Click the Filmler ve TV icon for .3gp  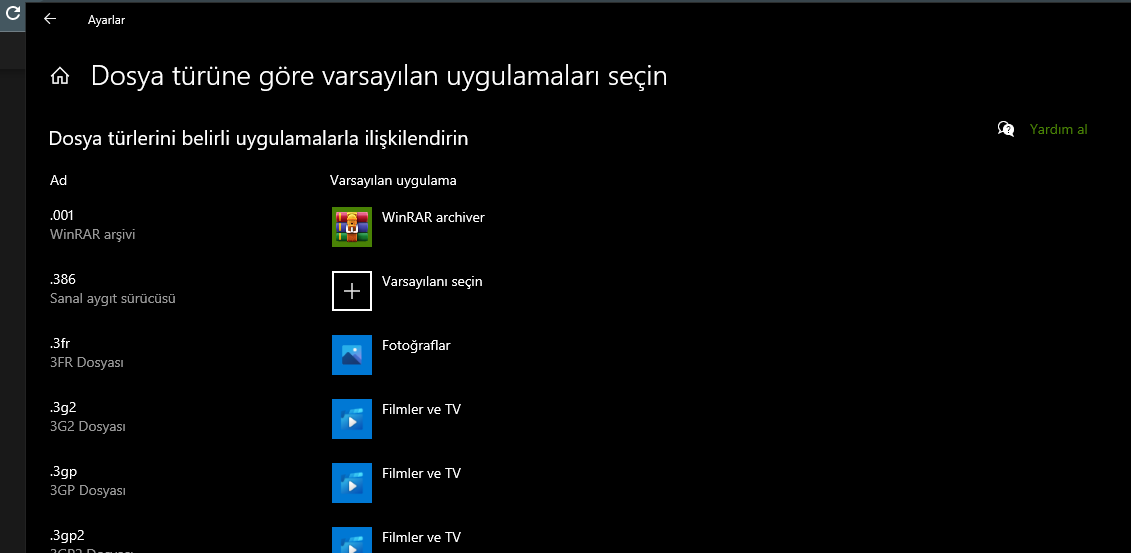click(352, 483)
